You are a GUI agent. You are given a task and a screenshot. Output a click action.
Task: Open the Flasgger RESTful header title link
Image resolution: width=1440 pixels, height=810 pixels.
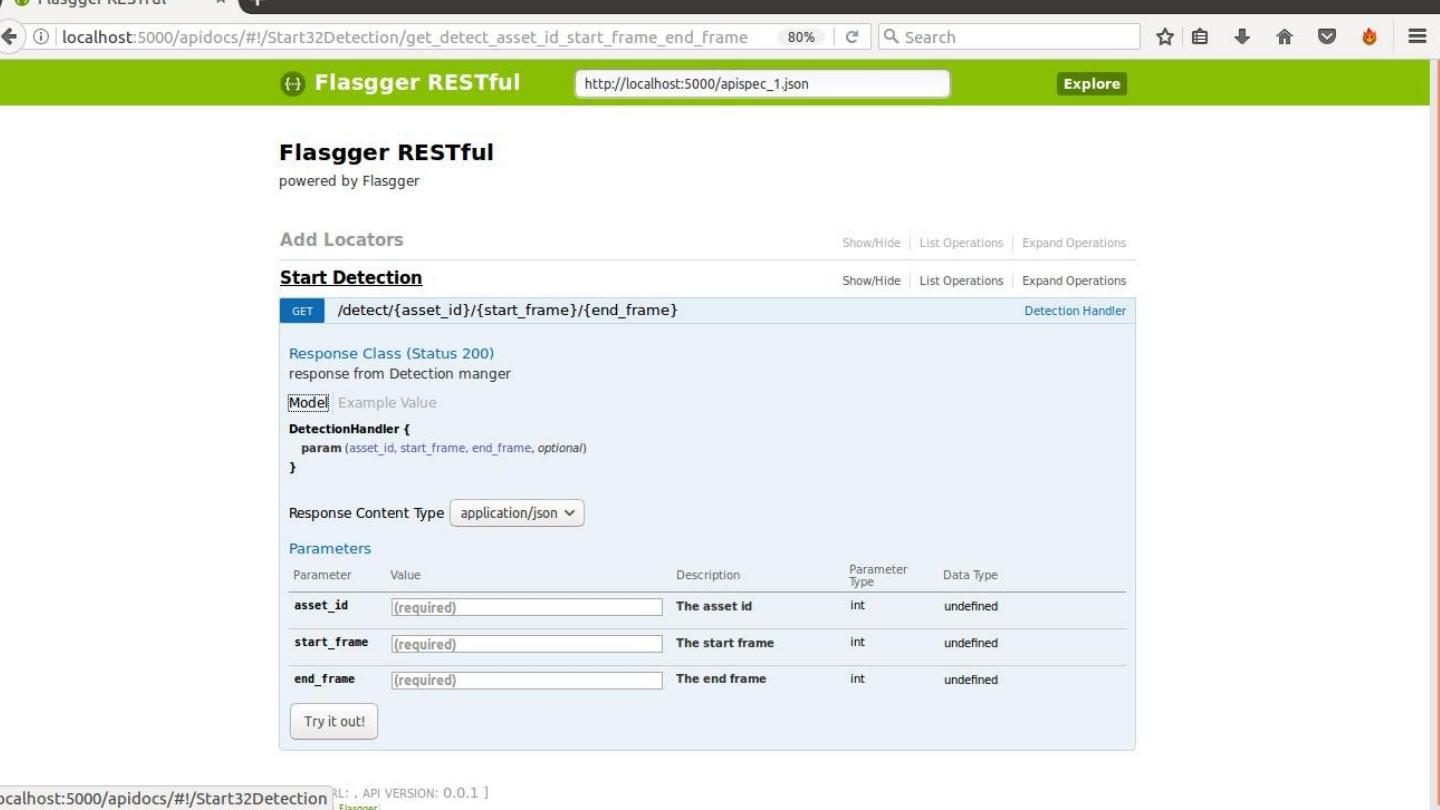coord(417,83)
